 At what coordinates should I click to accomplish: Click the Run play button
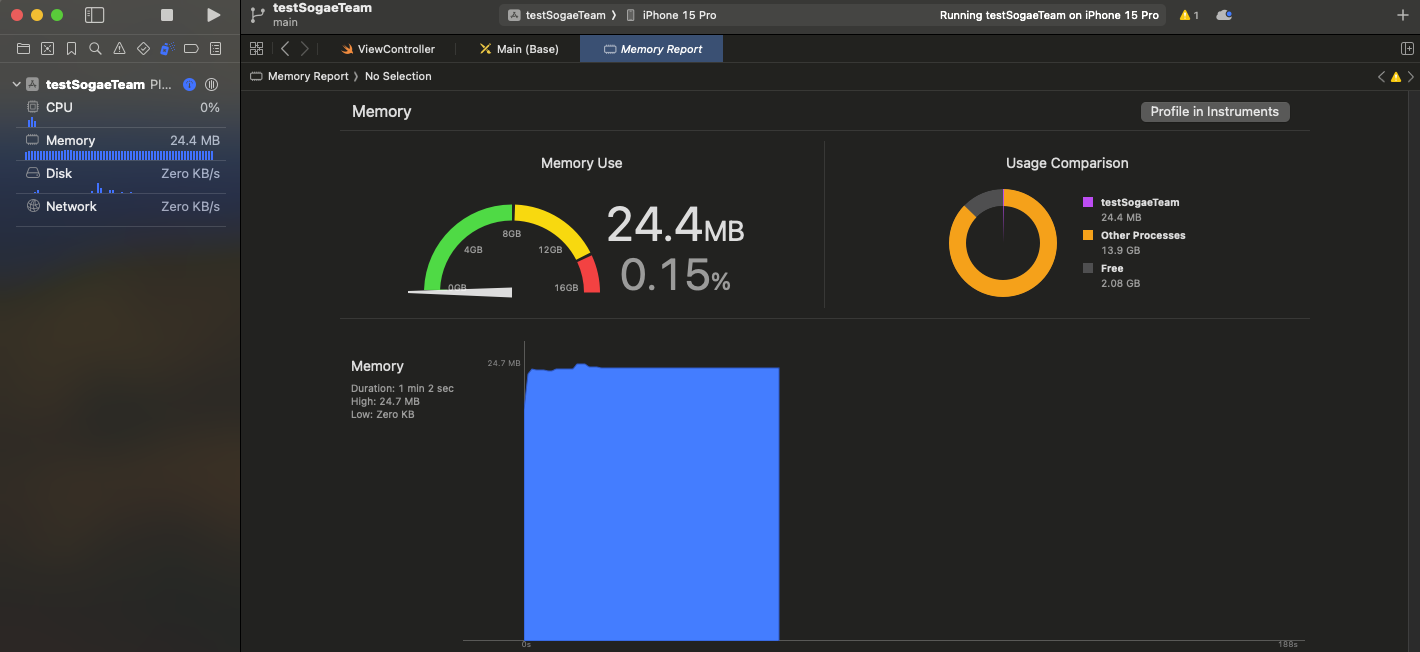tap(213, 15)
